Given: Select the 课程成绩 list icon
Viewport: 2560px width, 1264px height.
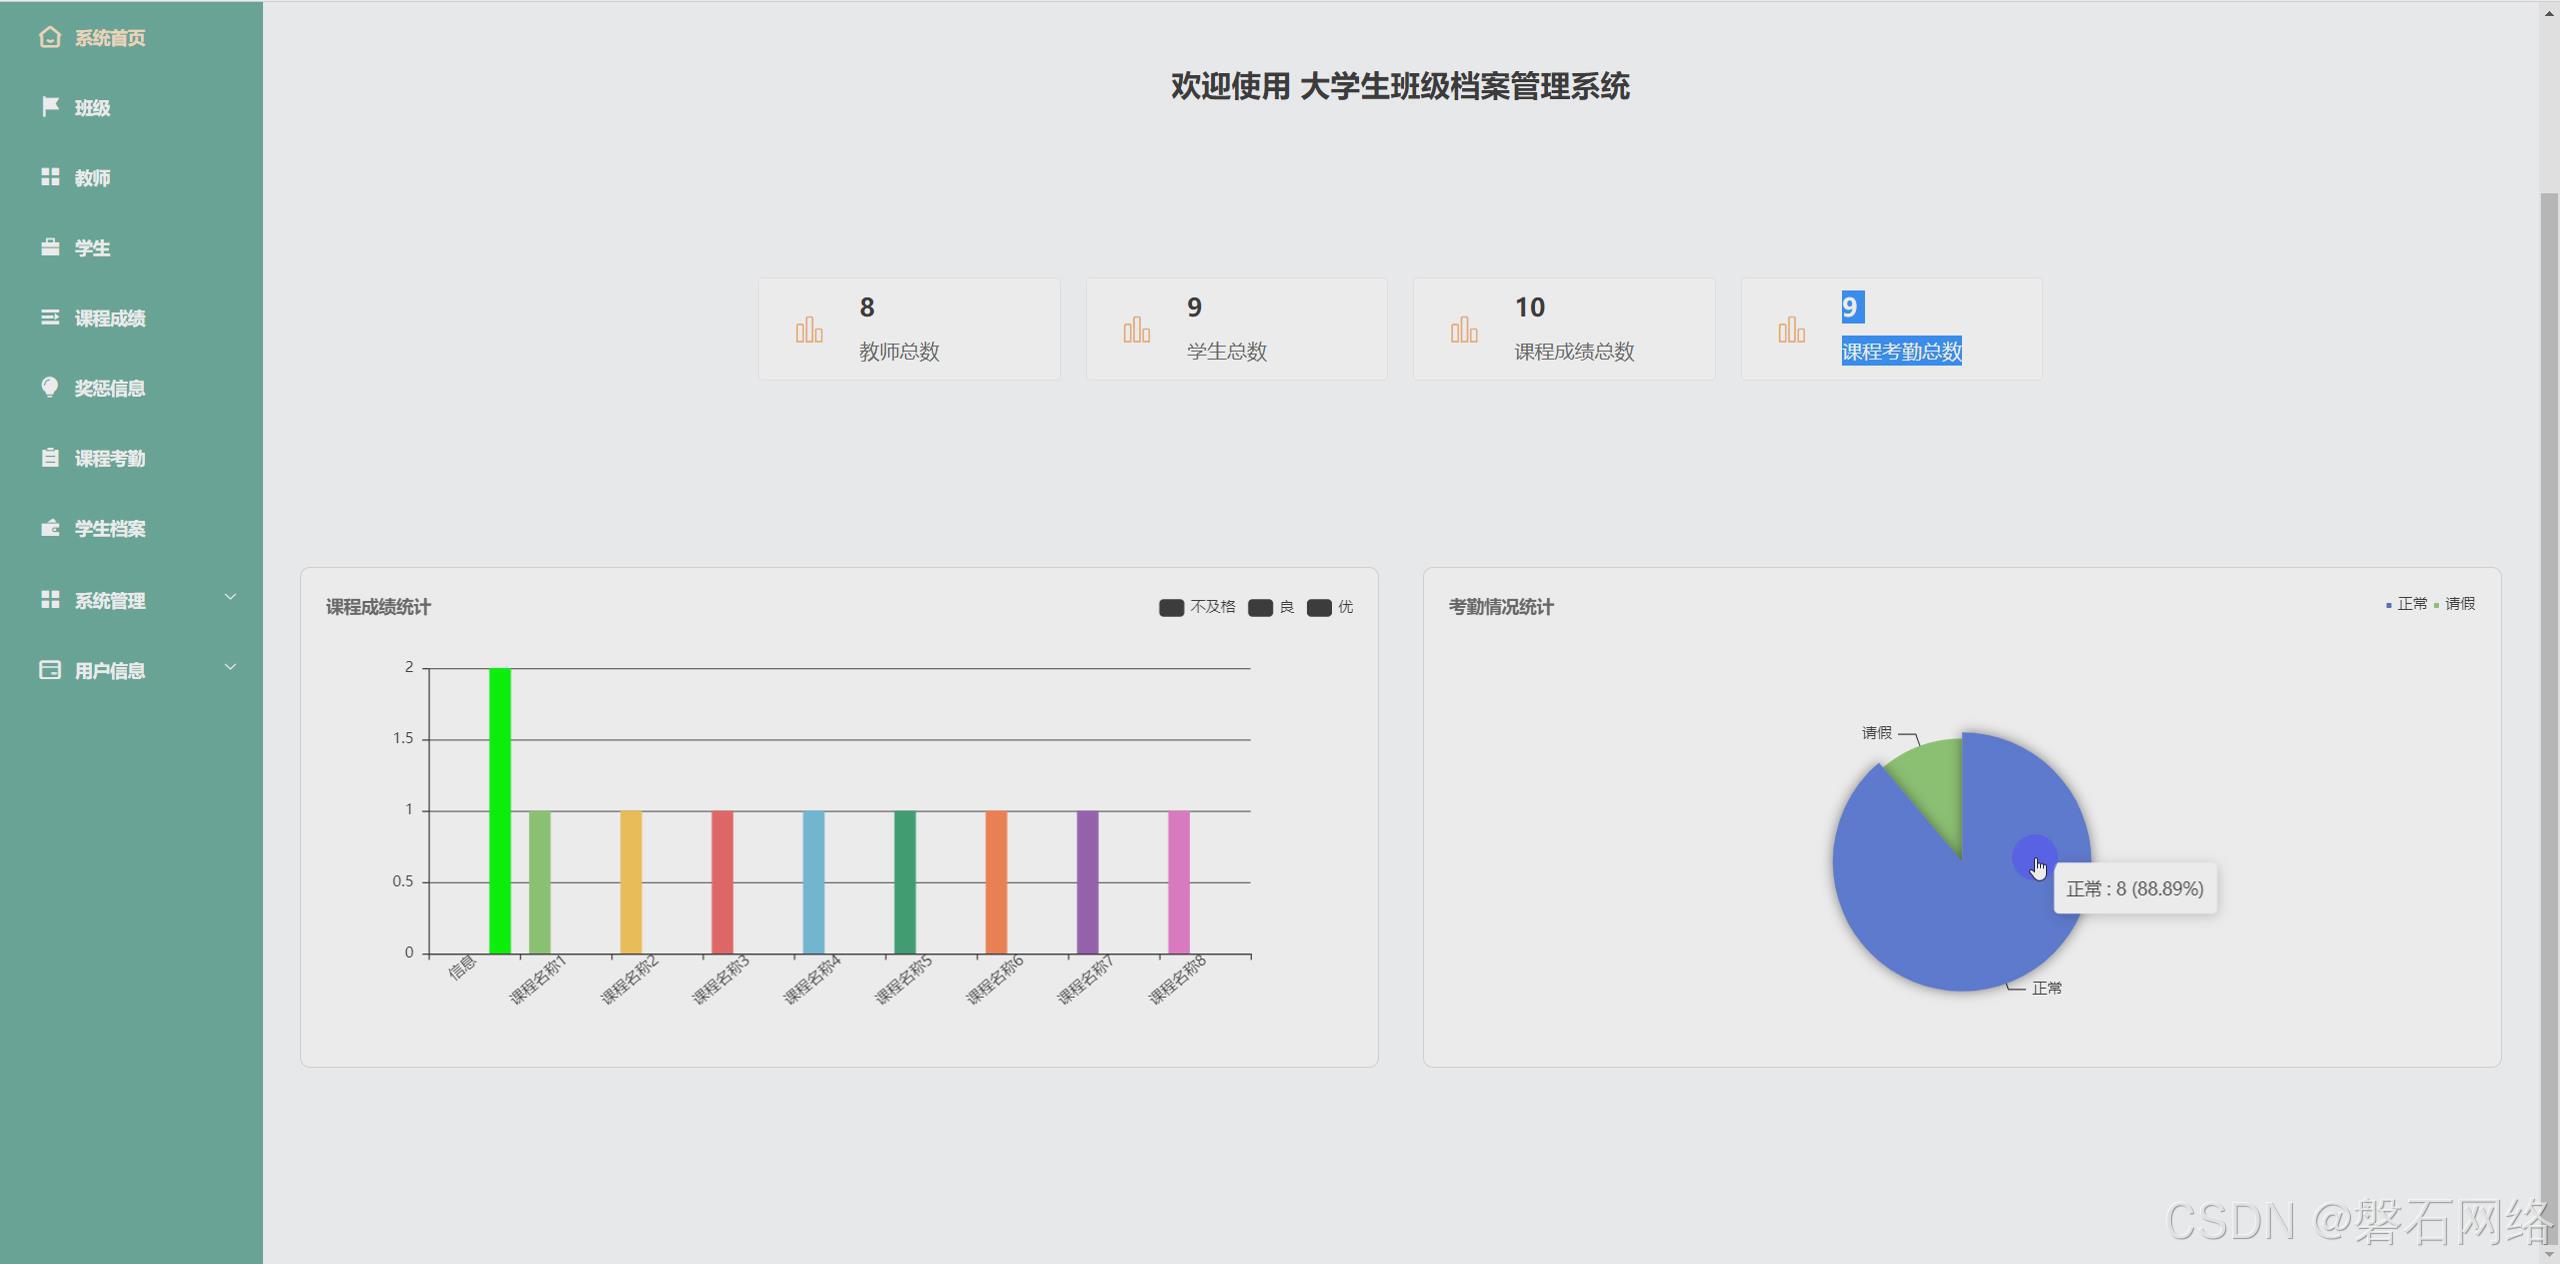Looking at the screenshot, I should [x=50, y=318].
